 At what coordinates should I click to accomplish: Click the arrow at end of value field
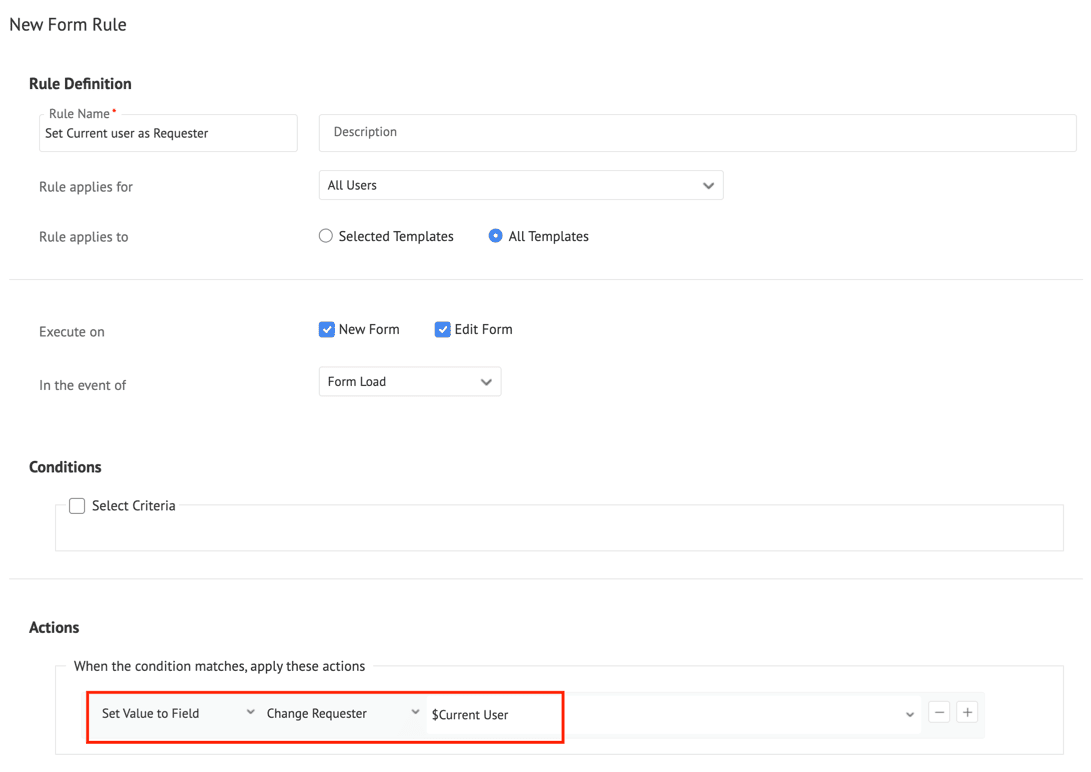(x=909, y=715)
